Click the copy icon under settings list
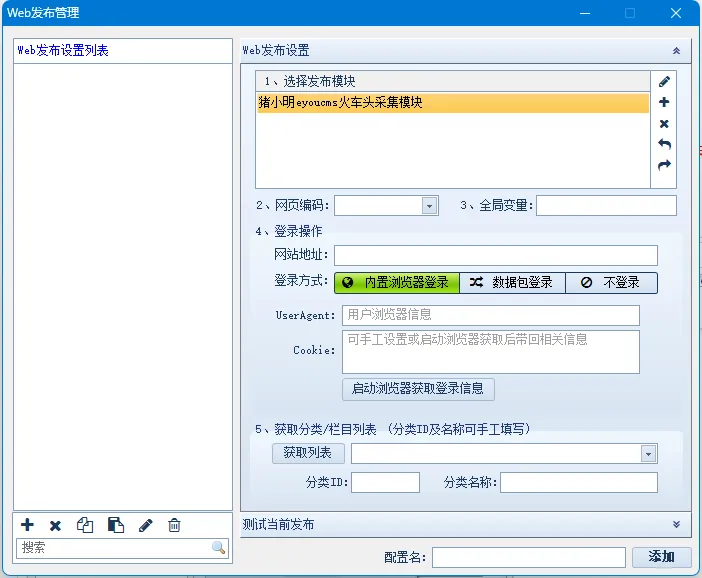The height and width of the screenshot is (578, 702). click(86, 525)
